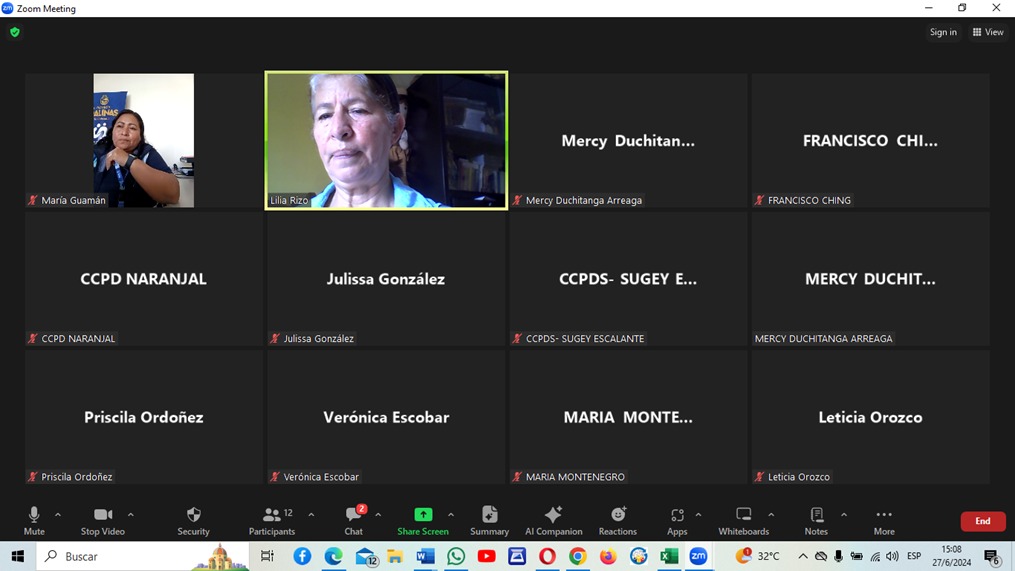Image resolution: width=1015 pixels, height=571 pixels.
Task: Open the meeting Summary tool
Action: 489,520
